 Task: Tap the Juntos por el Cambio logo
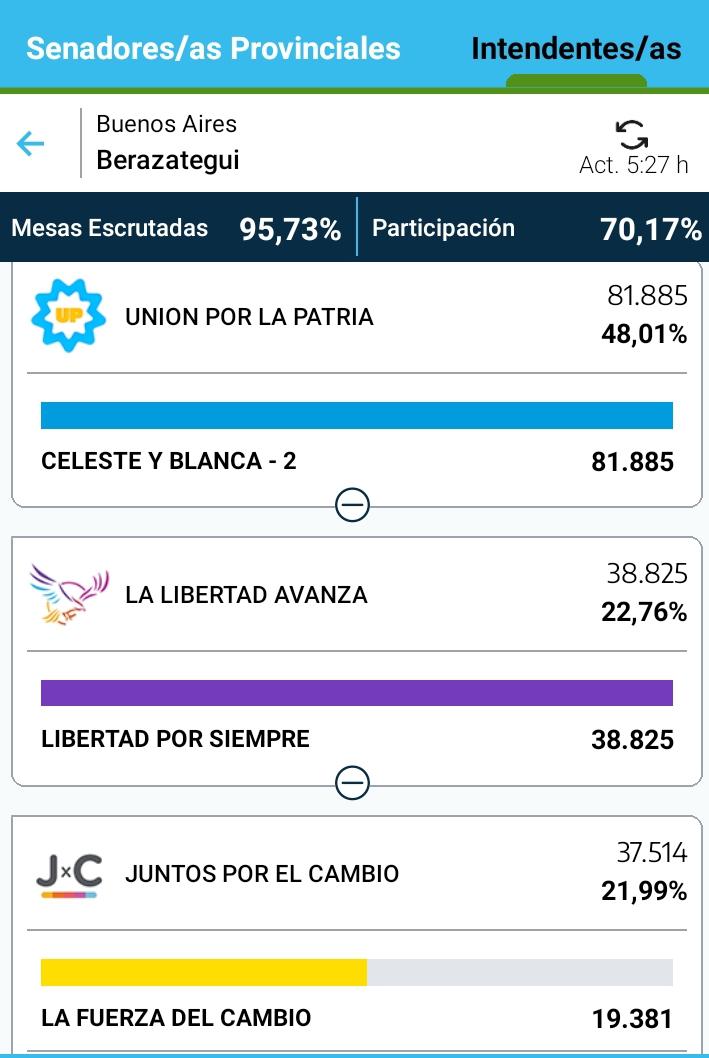[68, 873]
